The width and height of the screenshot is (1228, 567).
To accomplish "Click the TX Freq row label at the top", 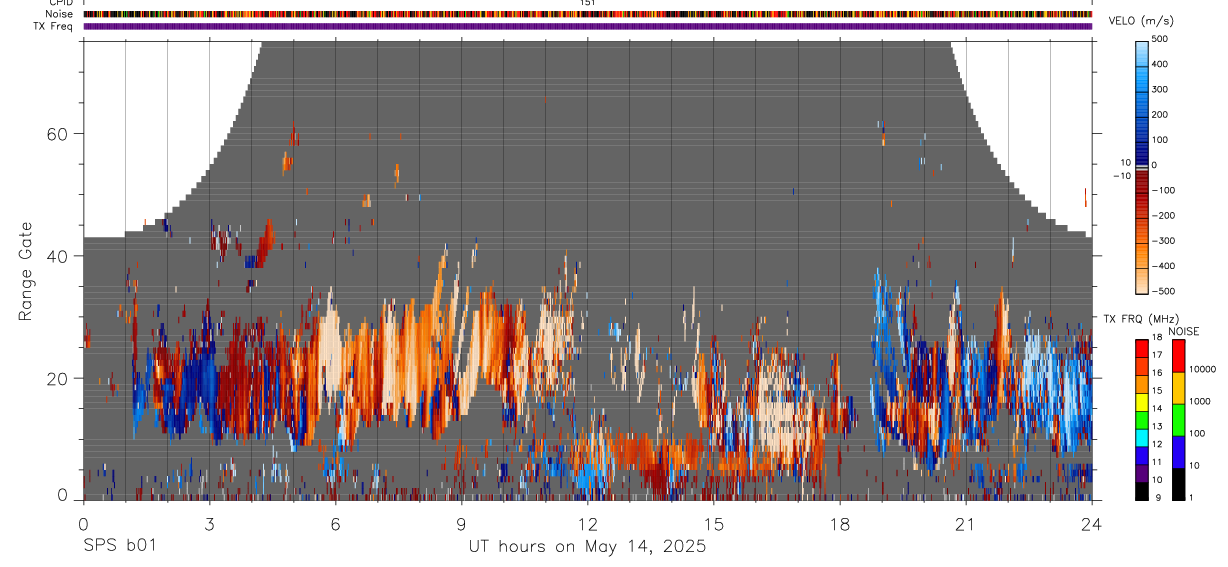I will (x=54, y=26).
